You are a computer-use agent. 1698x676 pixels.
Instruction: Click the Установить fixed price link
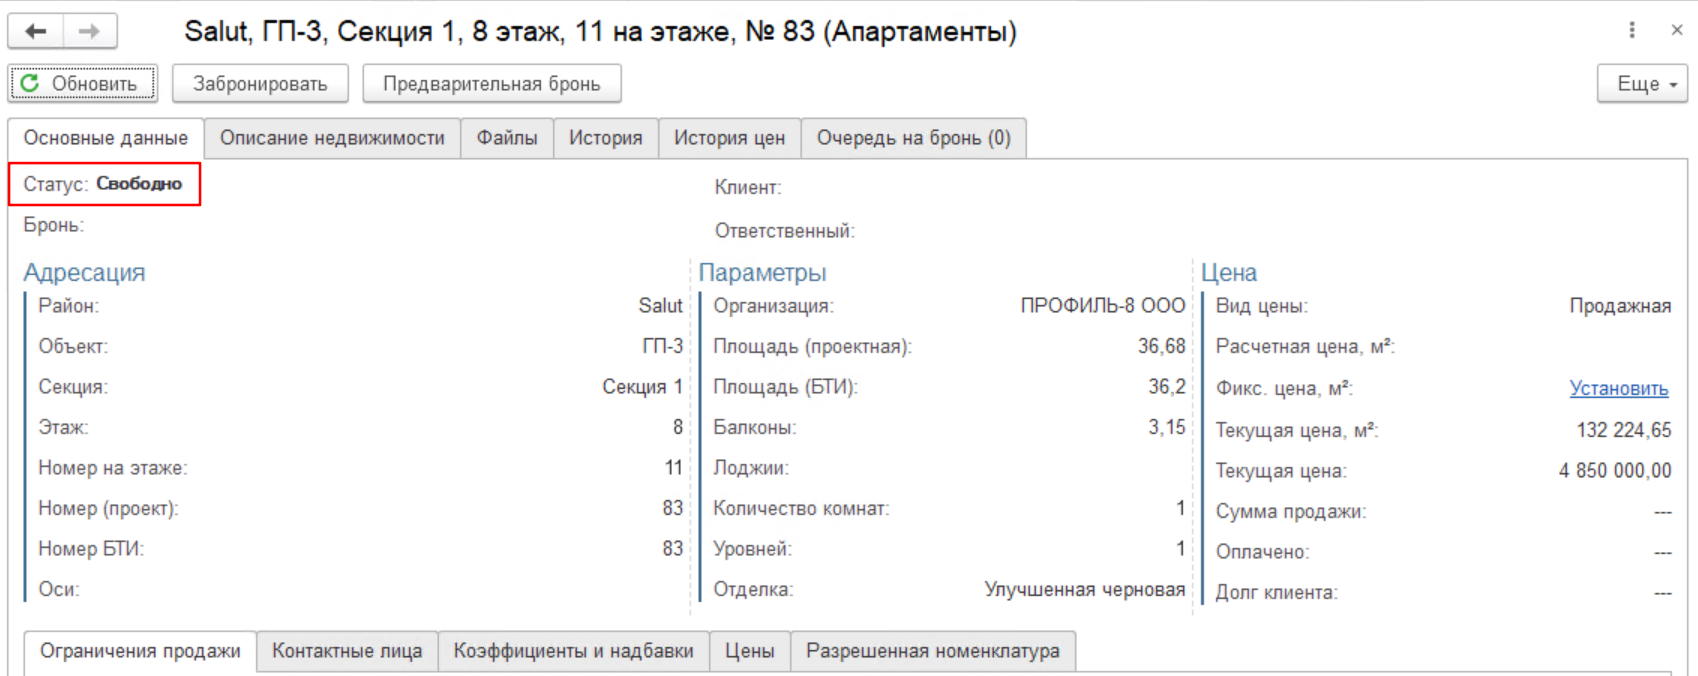point(1618,388)
